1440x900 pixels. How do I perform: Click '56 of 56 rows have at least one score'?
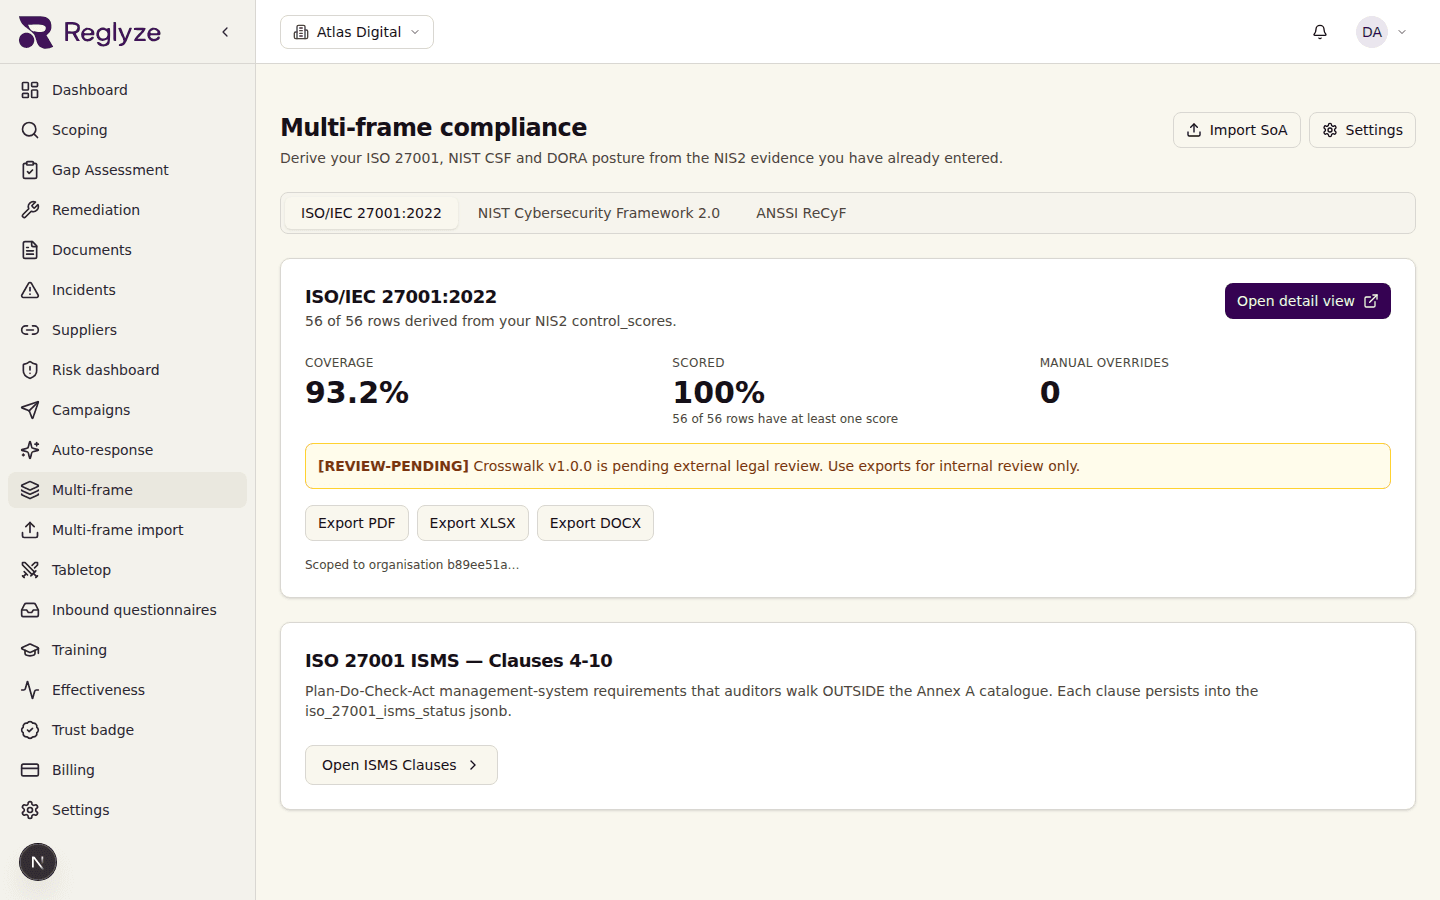tap(785, 419)
